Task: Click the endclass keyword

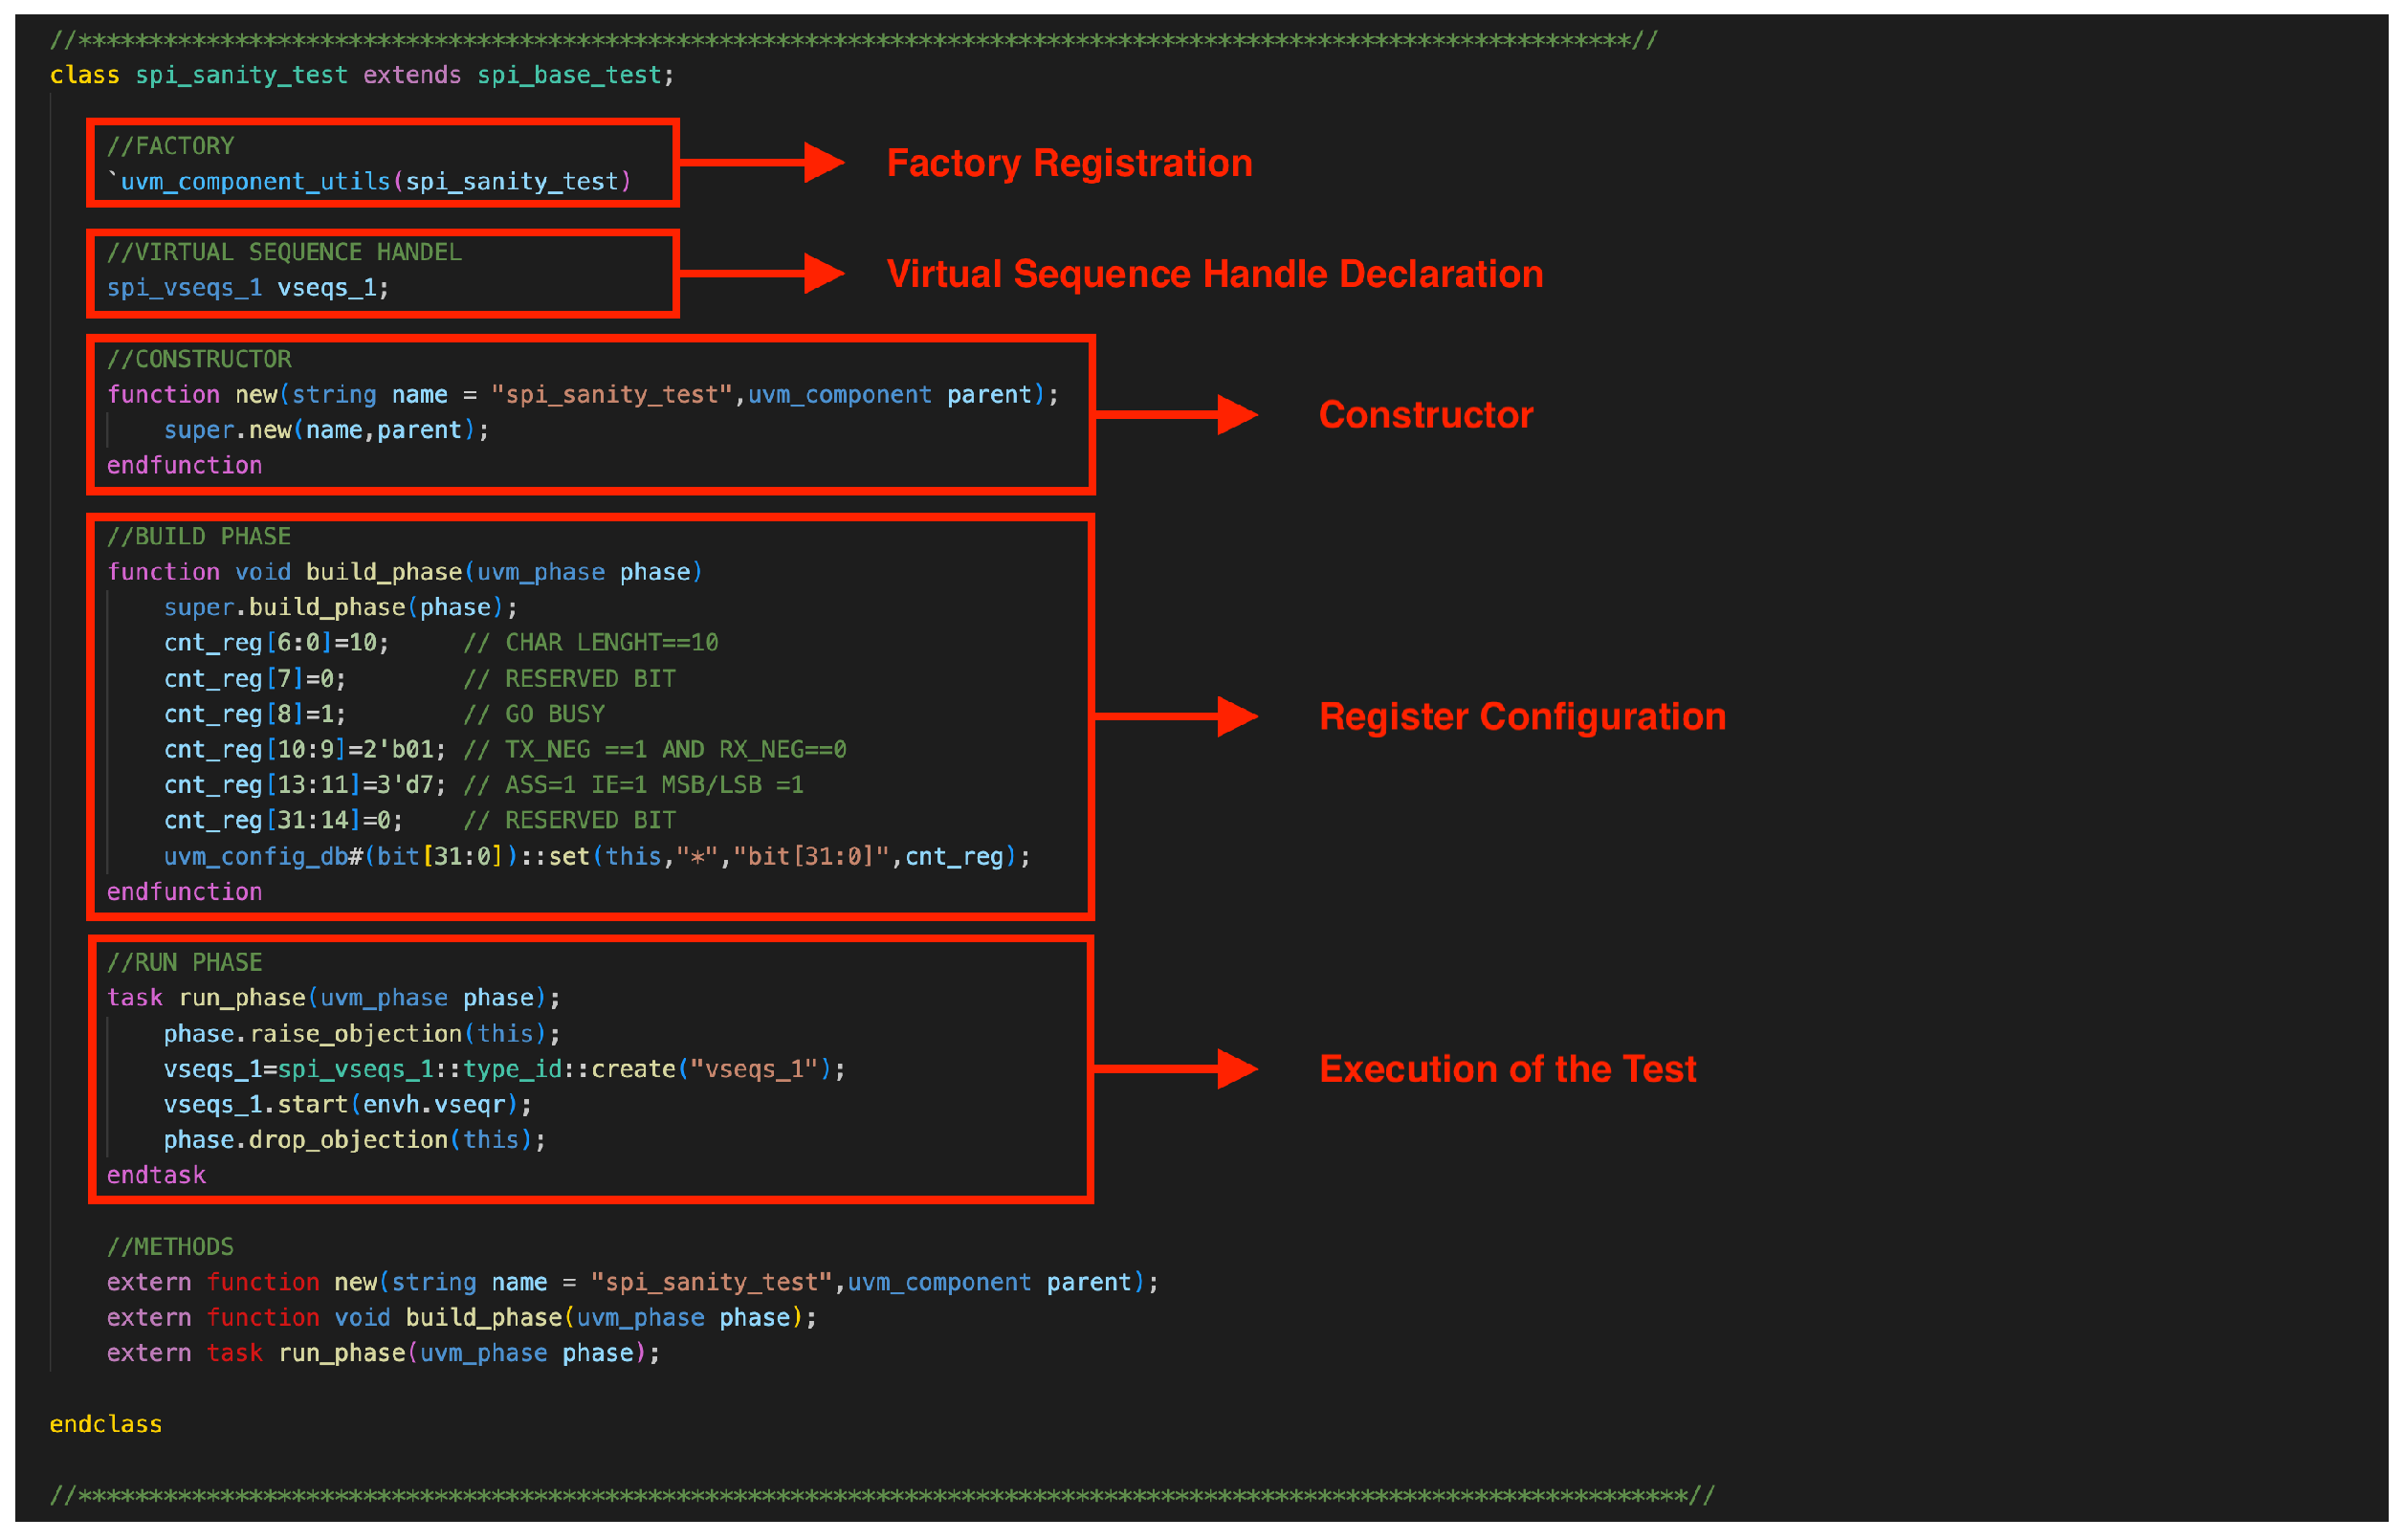Action: [106, 1424]
